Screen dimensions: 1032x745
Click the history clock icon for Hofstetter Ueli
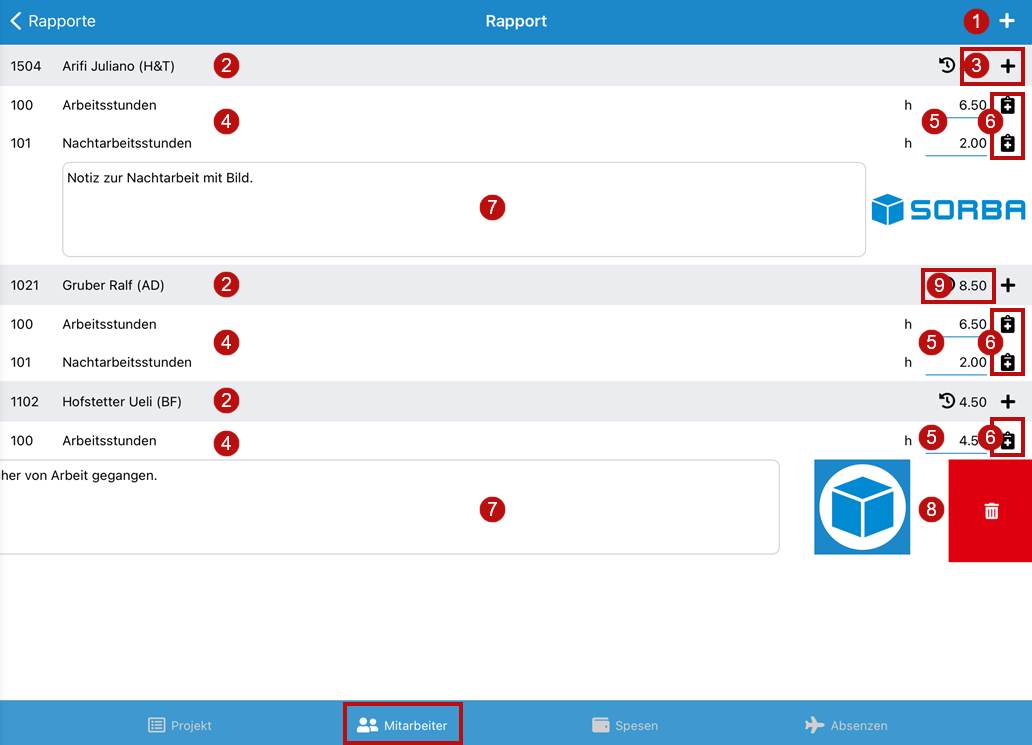point(947,401)
